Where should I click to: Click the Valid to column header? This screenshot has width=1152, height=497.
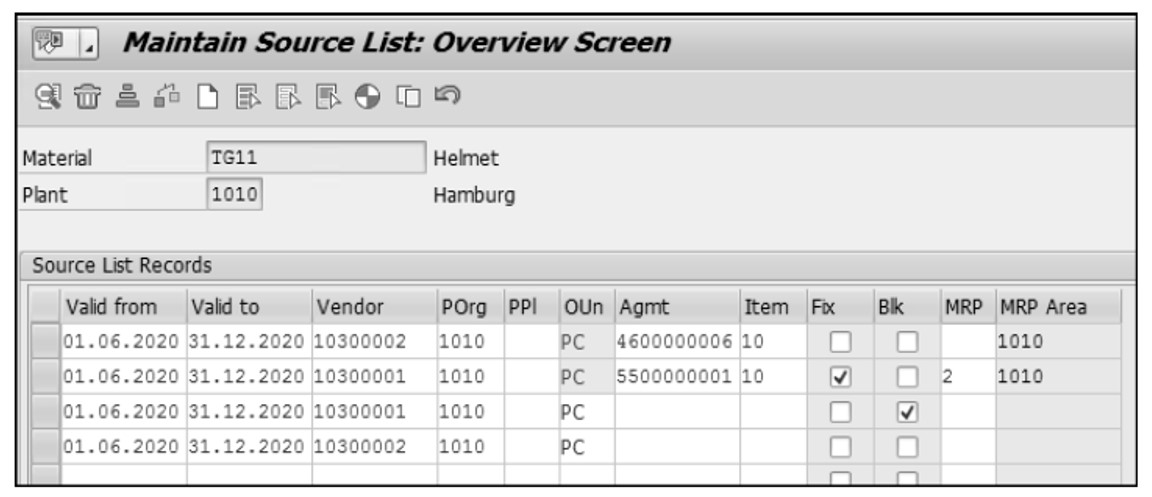click(249, 307)
